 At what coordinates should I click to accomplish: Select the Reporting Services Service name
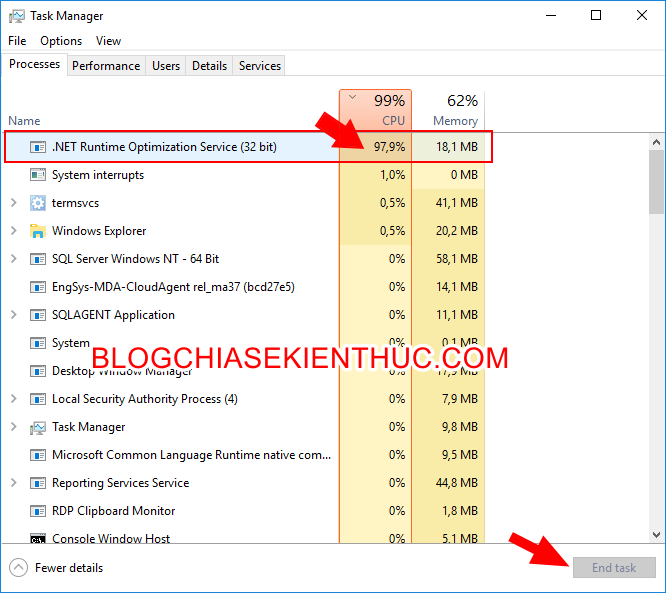tap(120, 483)
